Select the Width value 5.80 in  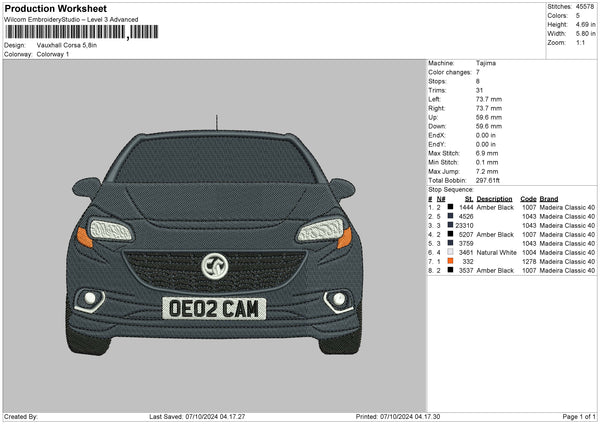[585, 34]
